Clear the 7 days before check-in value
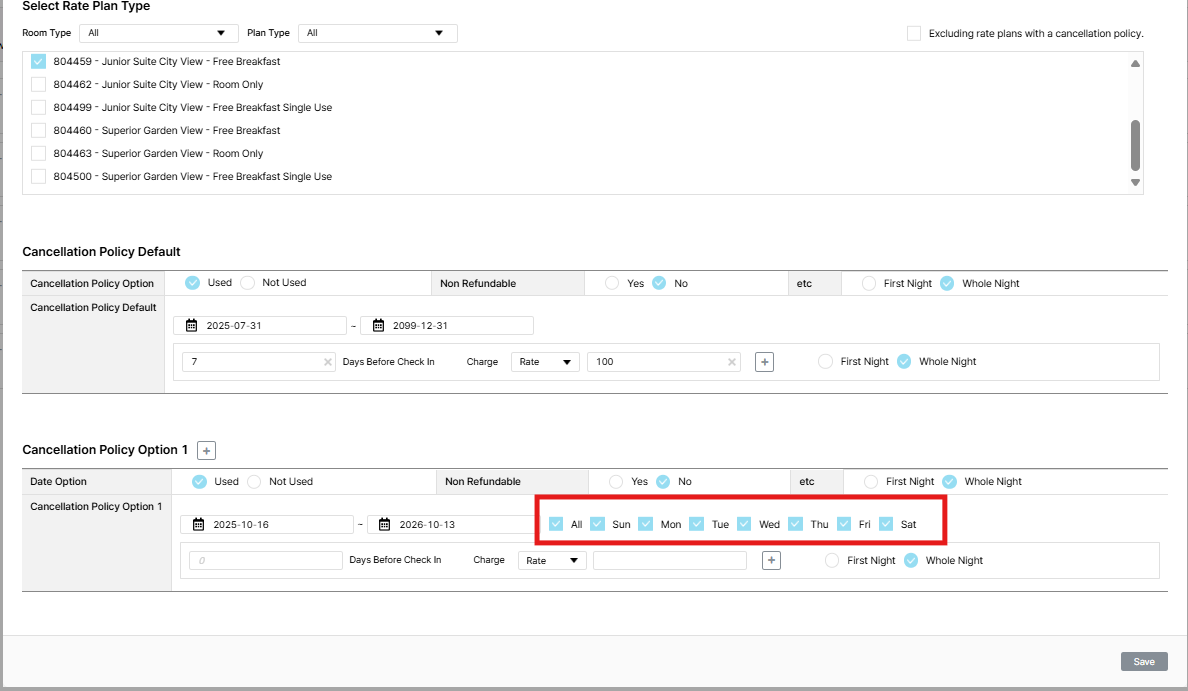Image resolution: width=1188 pixels, height=691 pixels. [x=328, y=362]
